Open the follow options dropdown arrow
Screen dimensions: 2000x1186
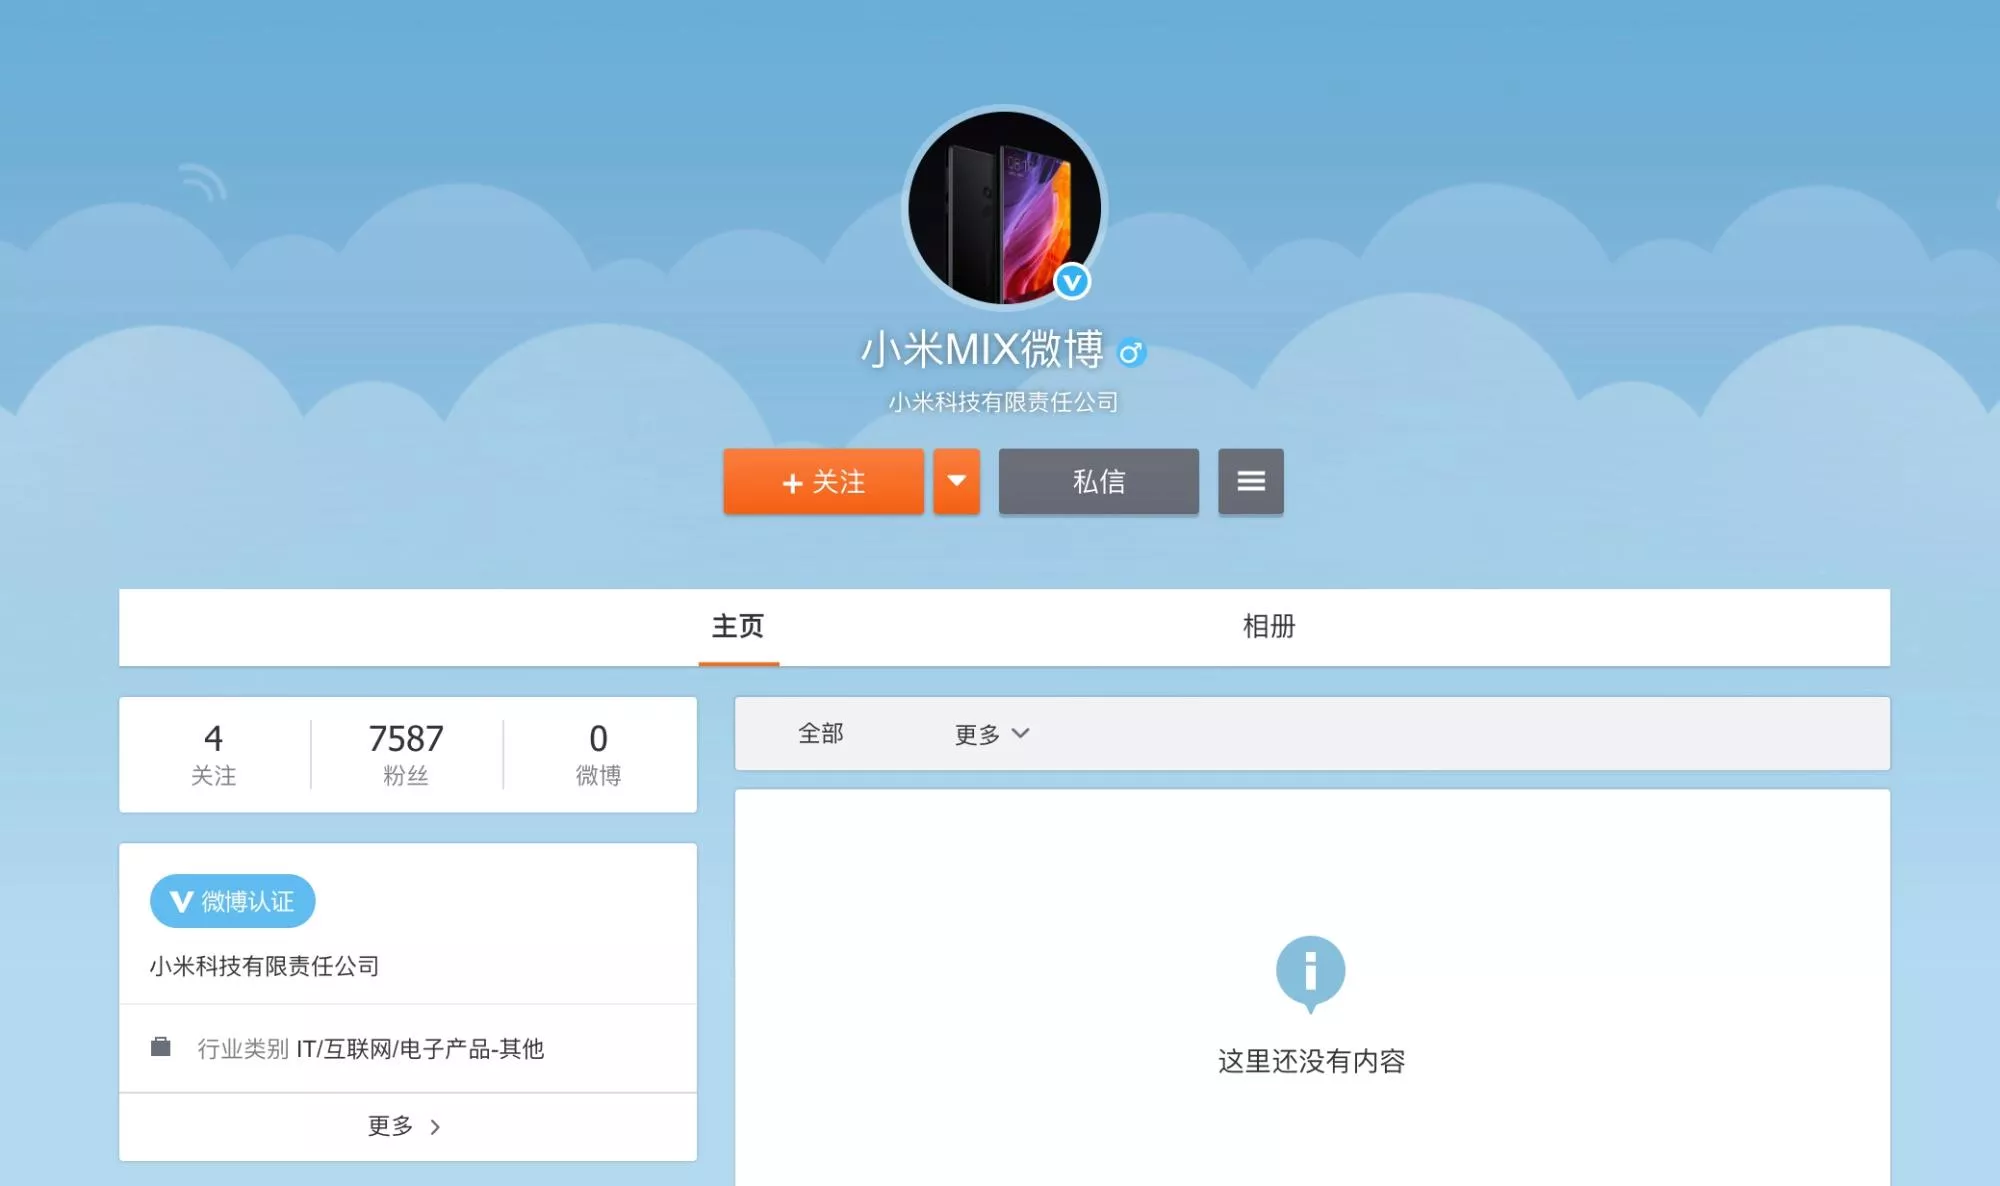(956, 482)
